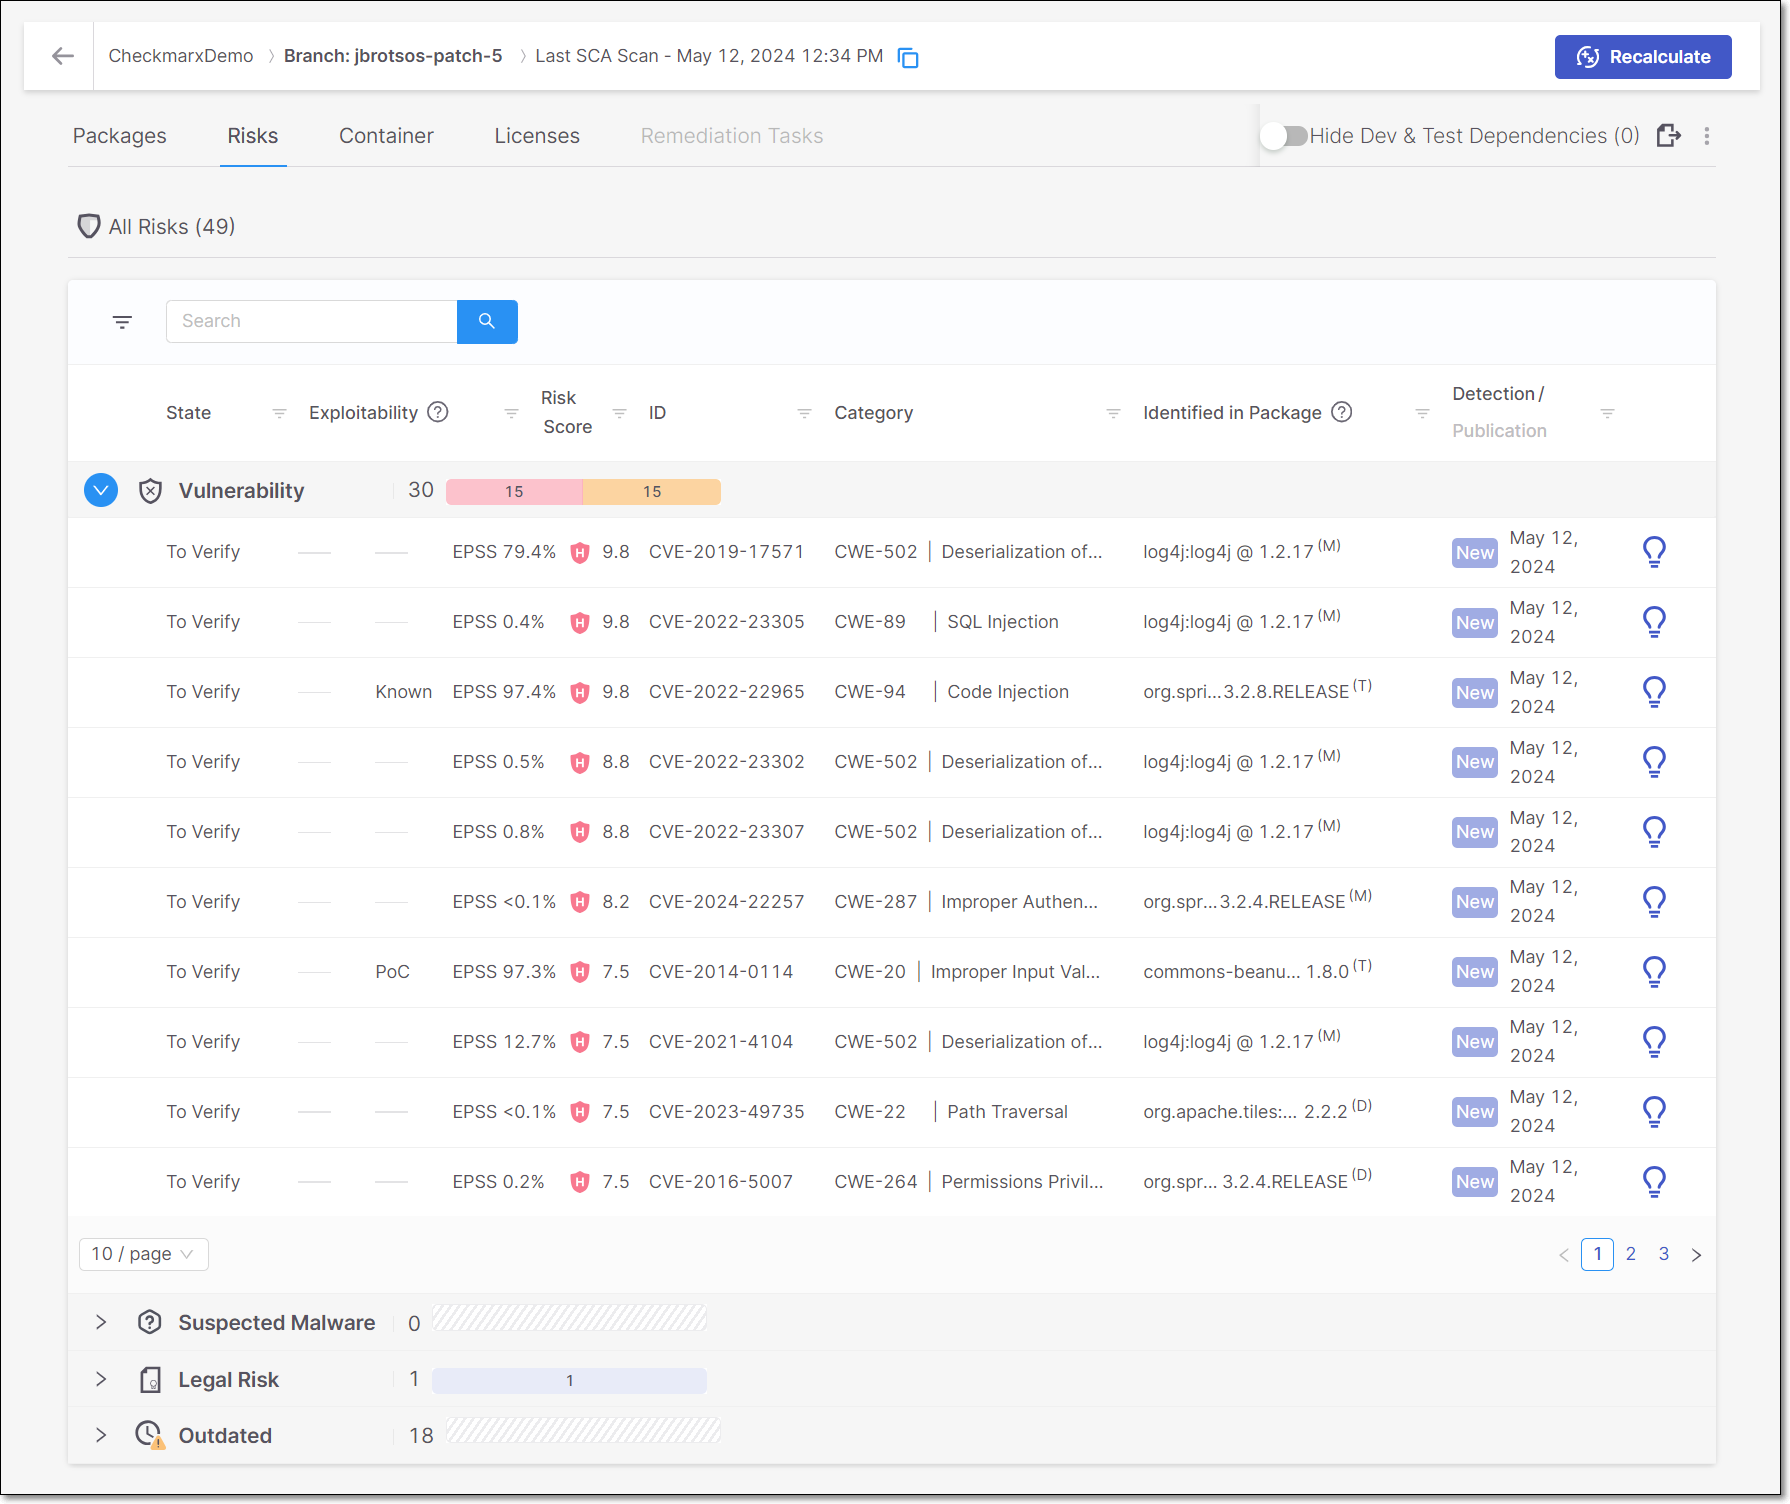This screenshot has height=1504, width=1790.
Task: Toggle Hide Dev & Test Dependencies switch
Action: 1284,136
